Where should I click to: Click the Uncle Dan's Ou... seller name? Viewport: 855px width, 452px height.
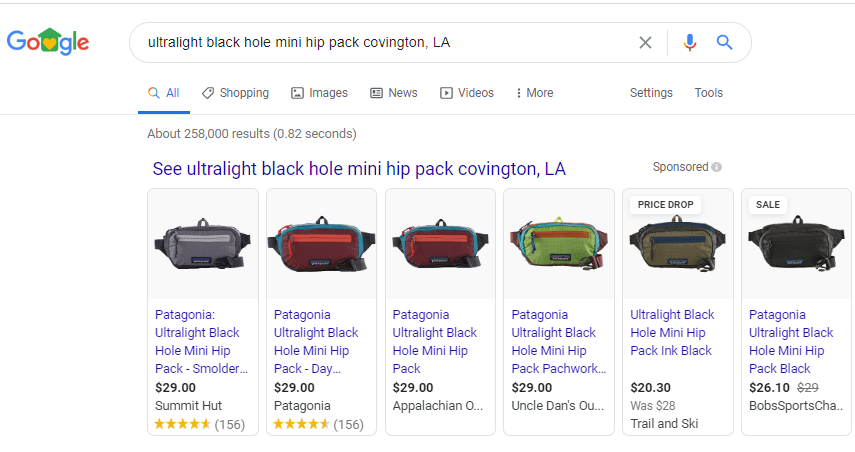pyautogui.click(x=558, y=406)
